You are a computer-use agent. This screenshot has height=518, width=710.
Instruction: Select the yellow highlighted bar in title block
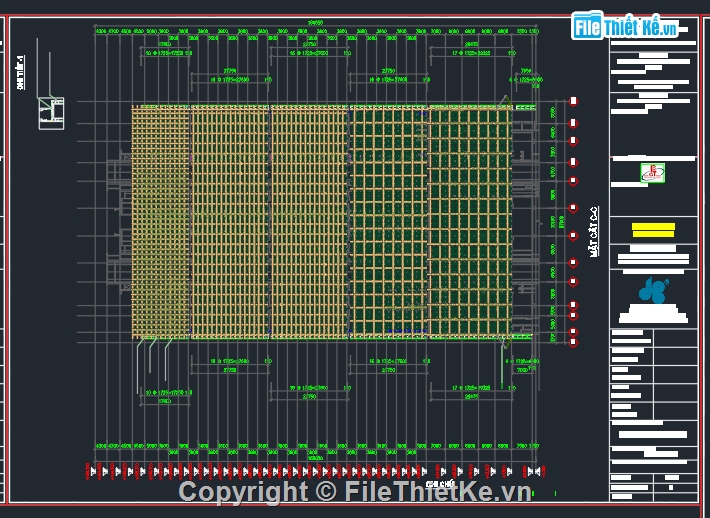click(653, 231)
